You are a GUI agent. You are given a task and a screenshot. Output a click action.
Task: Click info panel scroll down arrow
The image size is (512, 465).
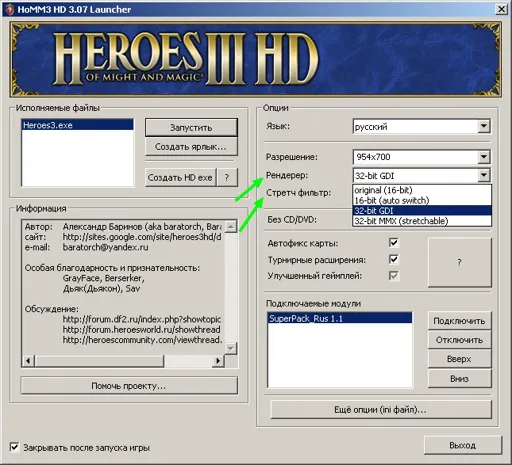tap(231, 348)
